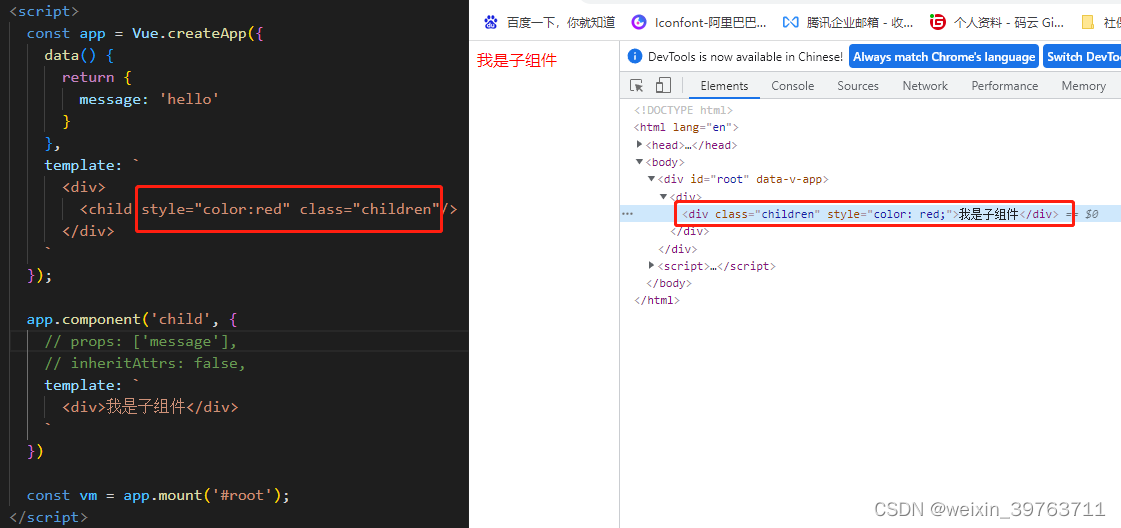This screenshot has height=528, width=1121.
Task: Select the div class="children" element row
Action: pyautogui.click(x=870, y=214)
